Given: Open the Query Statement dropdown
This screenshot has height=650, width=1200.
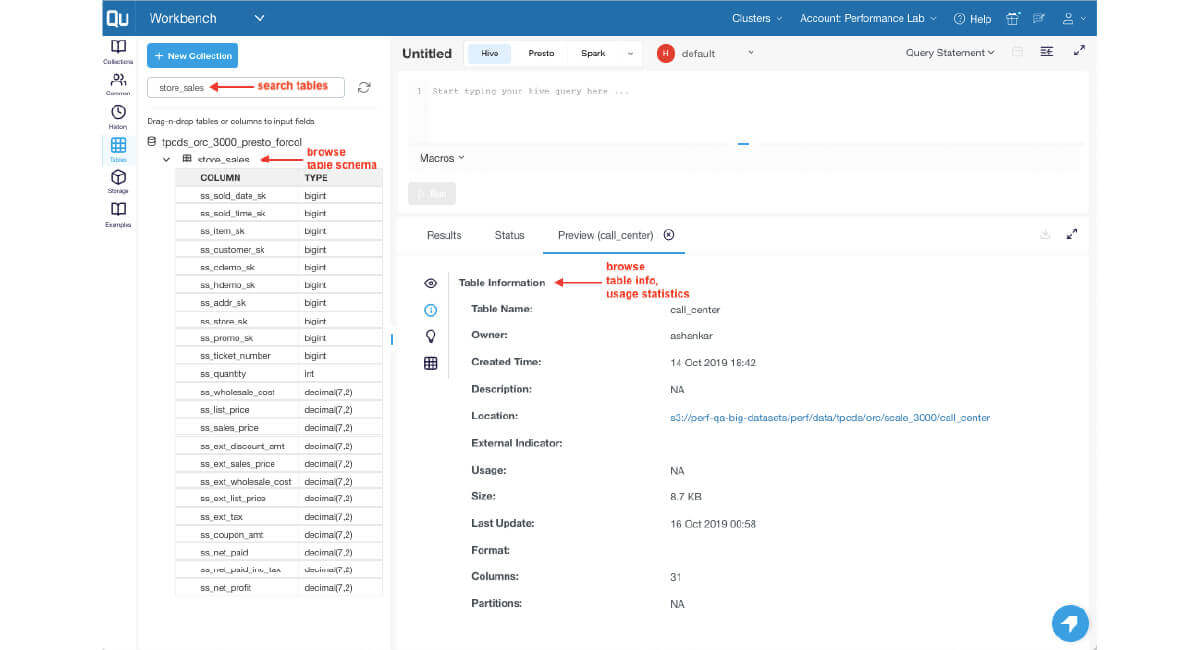Looking at the screenshot, I should pos(950,52).
